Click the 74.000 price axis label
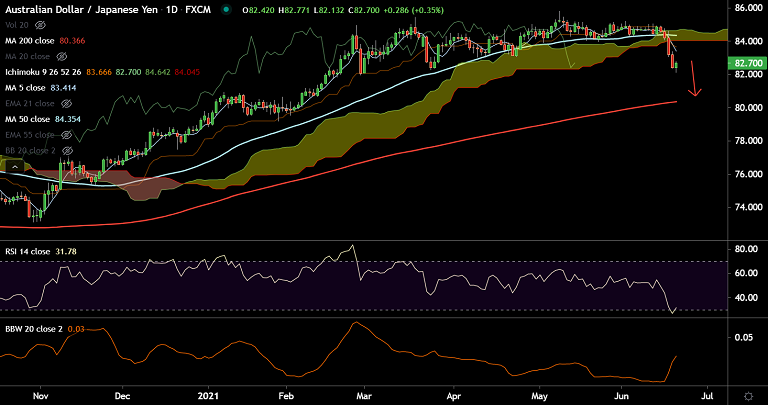Image resolution: width=768 pixels, height=405 pixels. pos(748,207)
